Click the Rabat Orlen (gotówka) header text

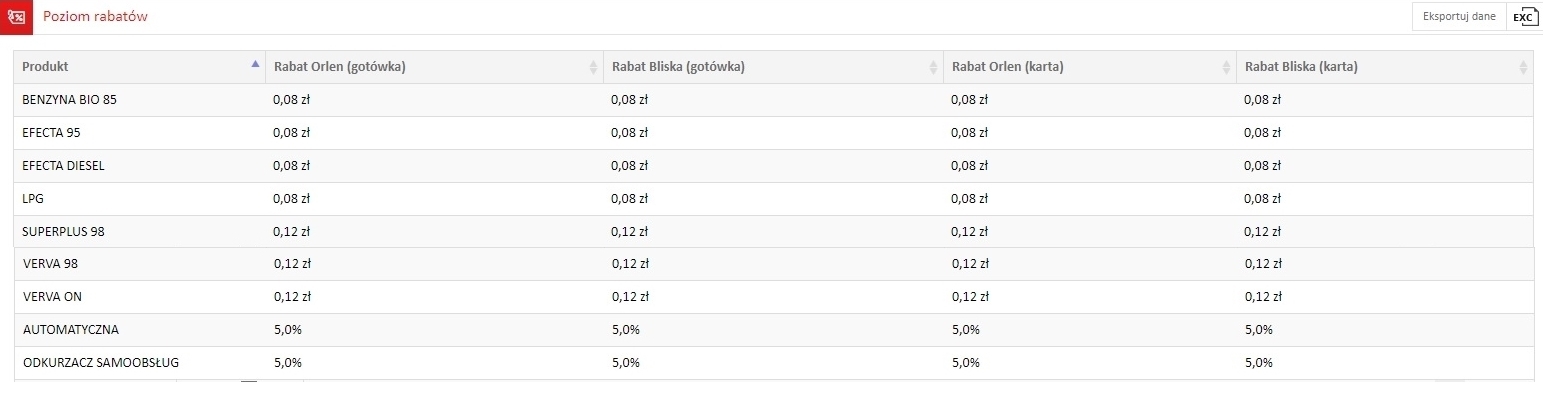point(339,67)
